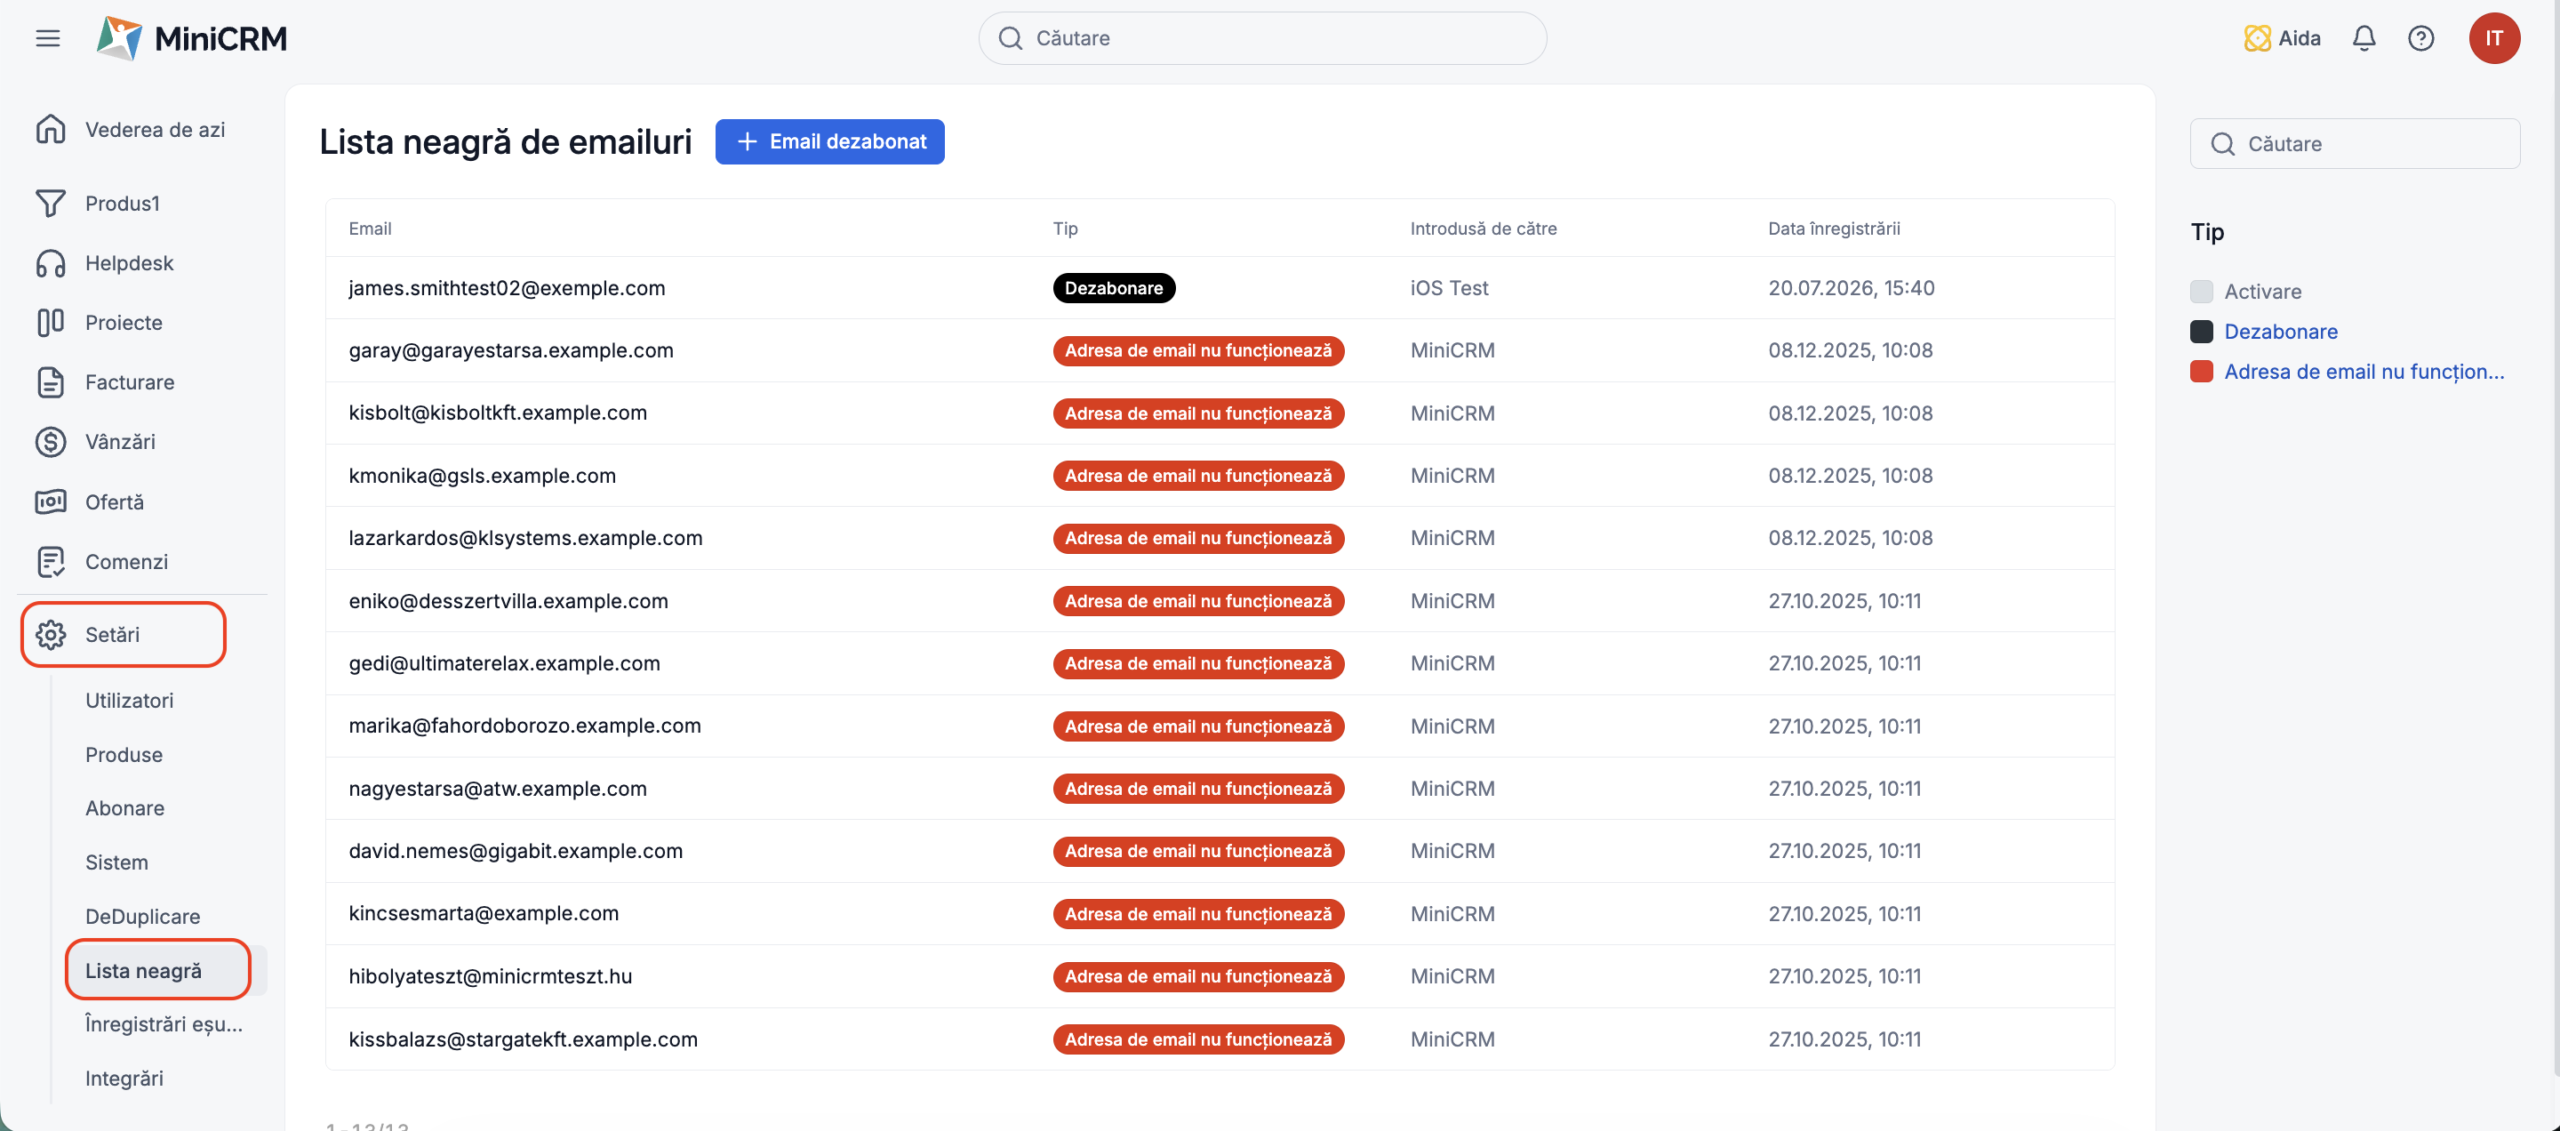Click the black Dezabonare badge in the table
This screenshot has width=2560, height=1131.
pos(1114,288)
